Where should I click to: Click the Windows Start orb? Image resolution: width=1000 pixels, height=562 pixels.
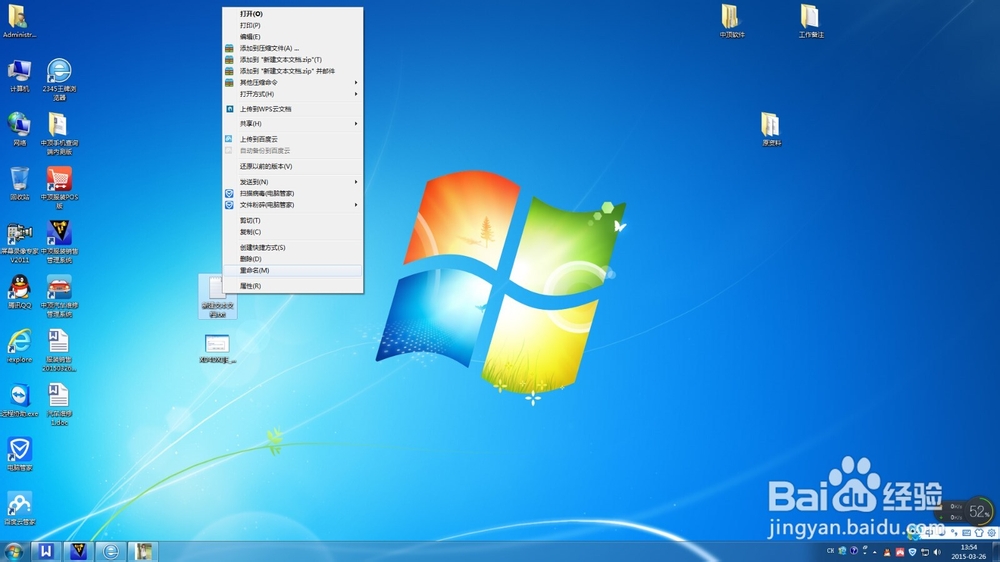tap(13, 551)
